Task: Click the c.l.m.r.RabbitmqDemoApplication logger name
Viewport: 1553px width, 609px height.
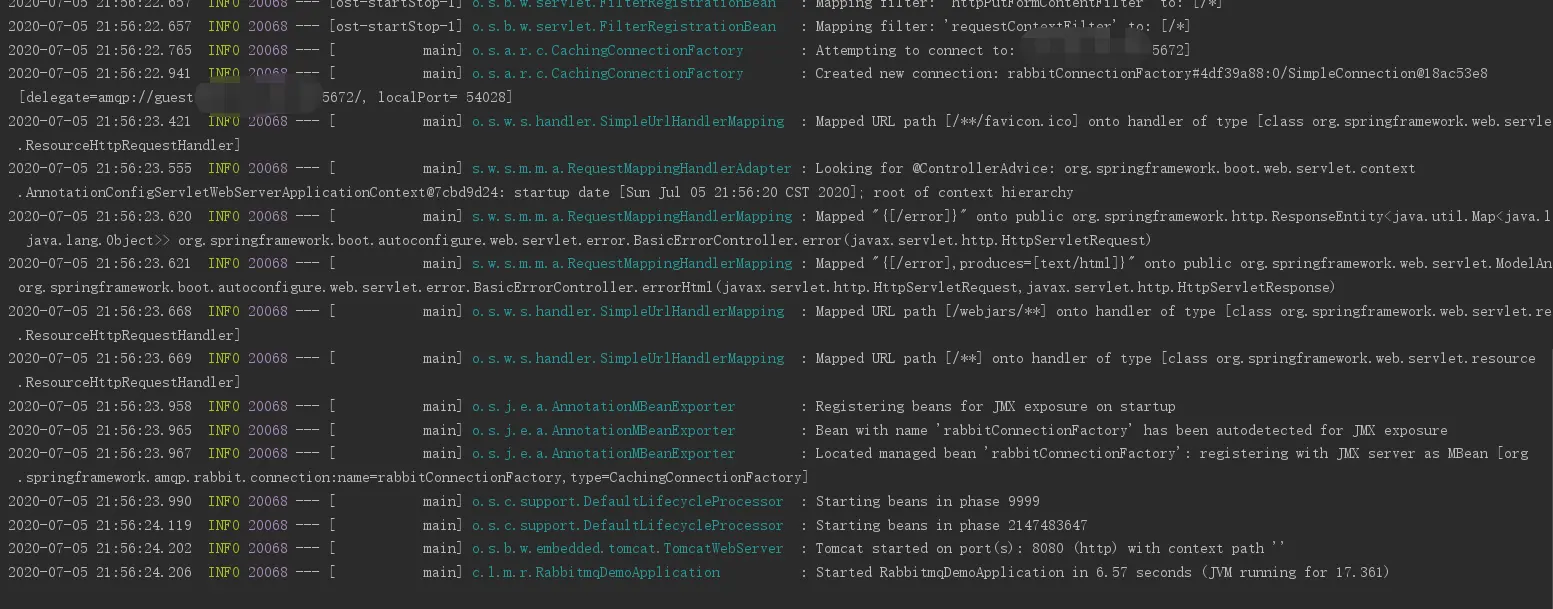Action: click(595, 572)
